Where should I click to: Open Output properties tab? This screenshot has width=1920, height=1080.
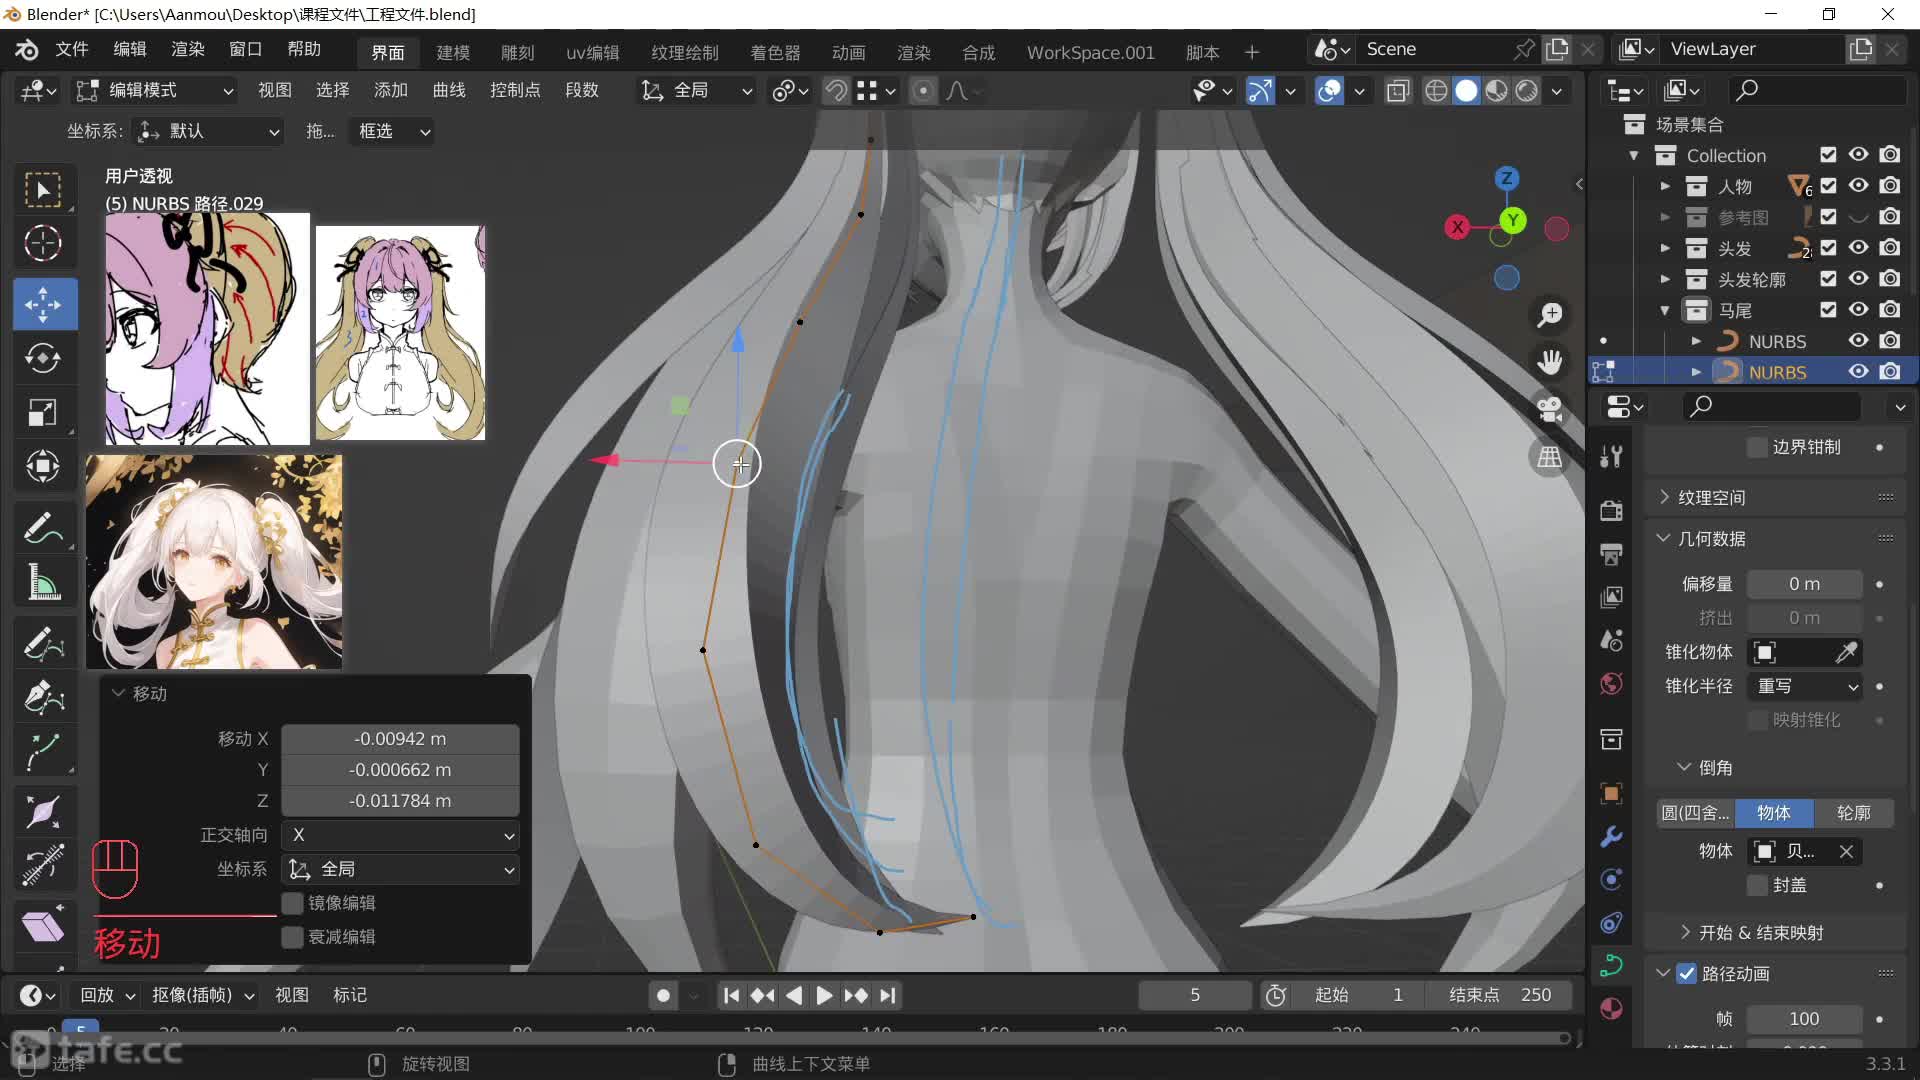1611,554
